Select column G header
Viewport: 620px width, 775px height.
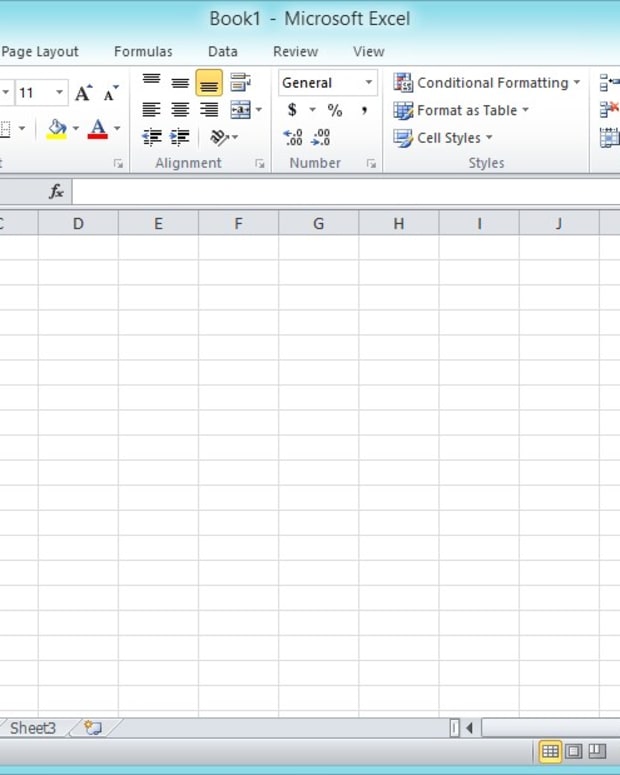[x=318, y=224]
